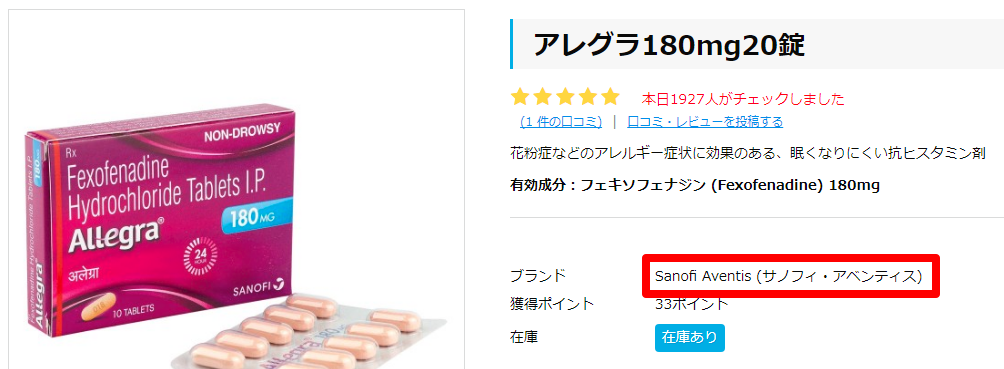Click the first yellow rating star
The width and height of the screenshot is (1004, 369).
click(520, 97)
